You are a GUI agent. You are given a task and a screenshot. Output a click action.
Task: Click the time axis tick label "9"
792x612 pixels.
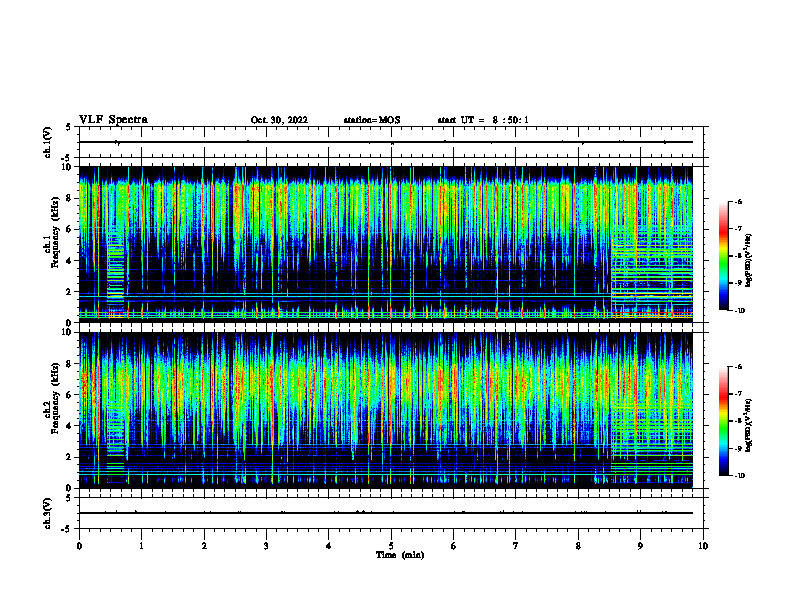(x=640, y=546)
